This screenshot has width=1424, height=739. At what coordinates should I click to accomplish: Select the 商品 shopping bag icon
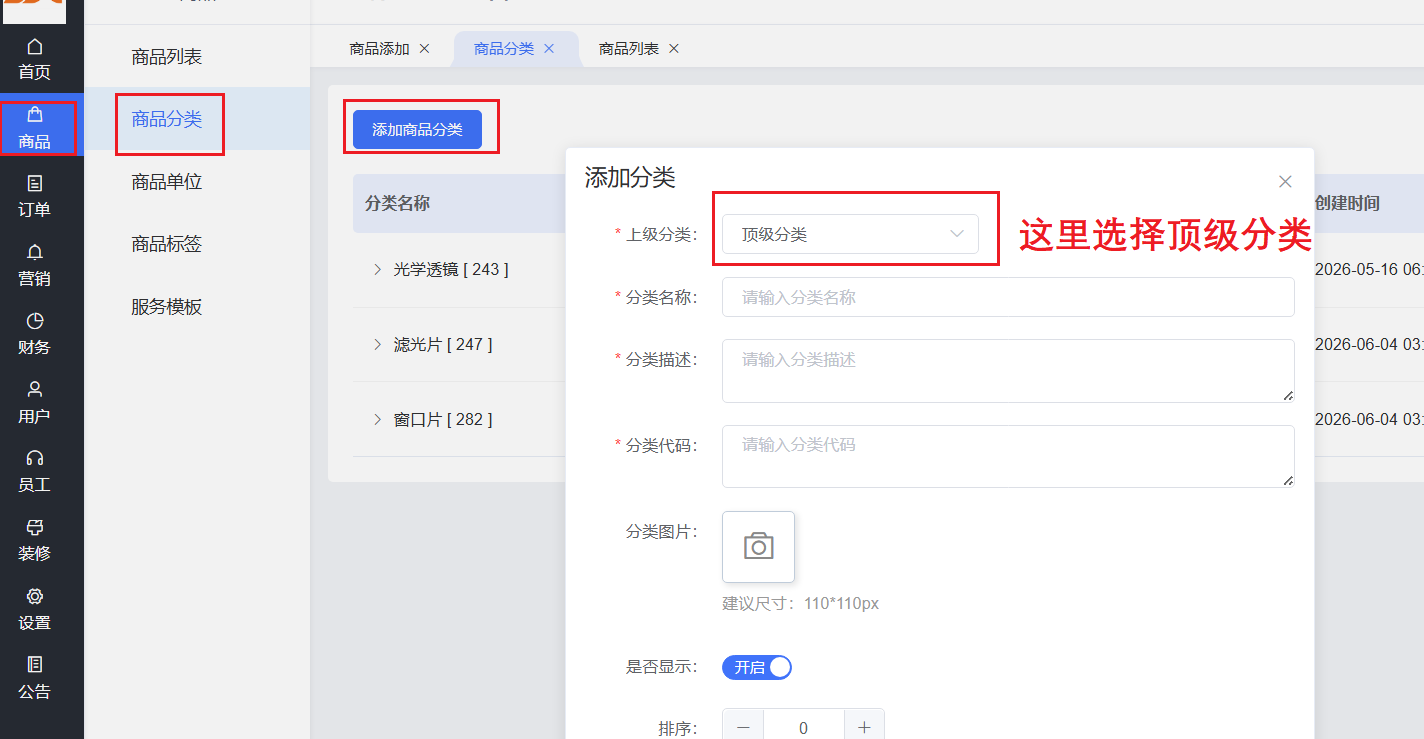35,115
